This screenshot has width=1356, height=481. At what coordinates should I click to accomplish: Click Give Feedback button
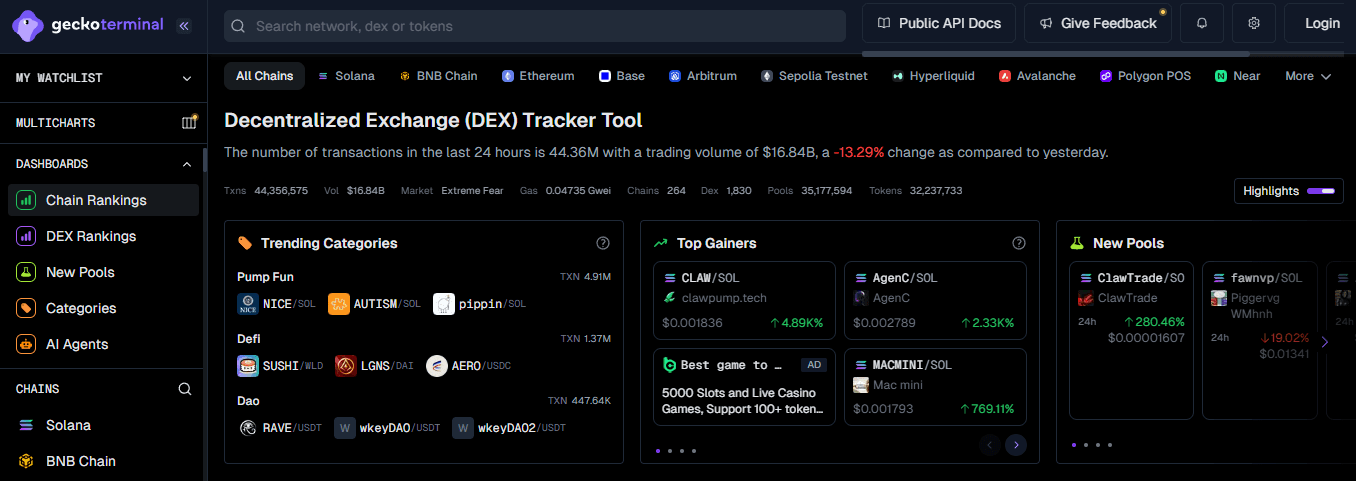click(x=1098, y=23)
